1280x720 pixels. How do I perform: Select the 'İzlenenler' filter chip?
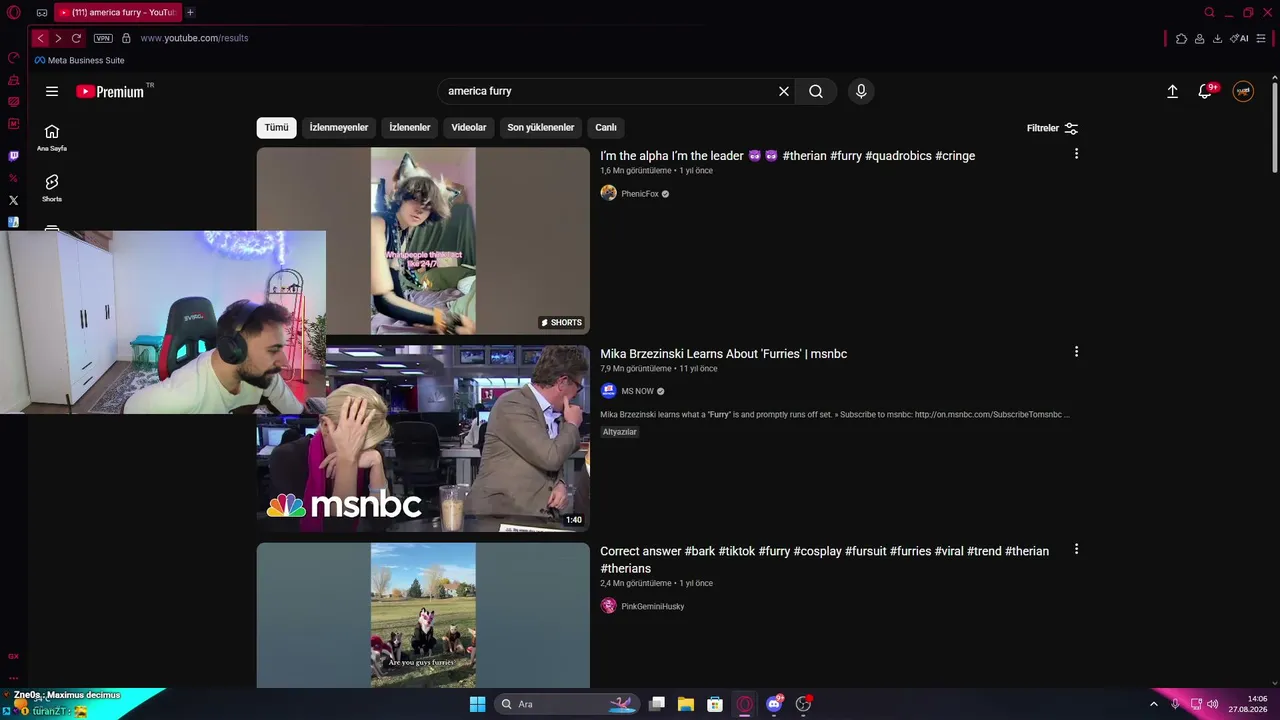(410, 128)
